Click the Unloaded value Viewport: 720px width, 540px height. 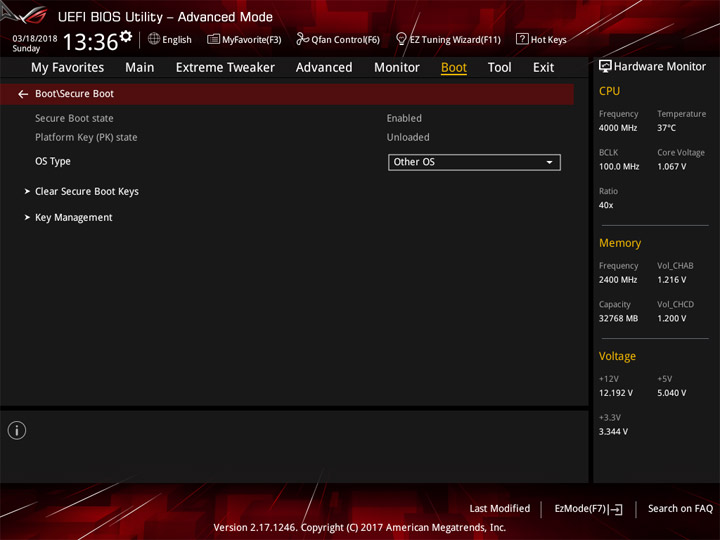tap(408, 137)
